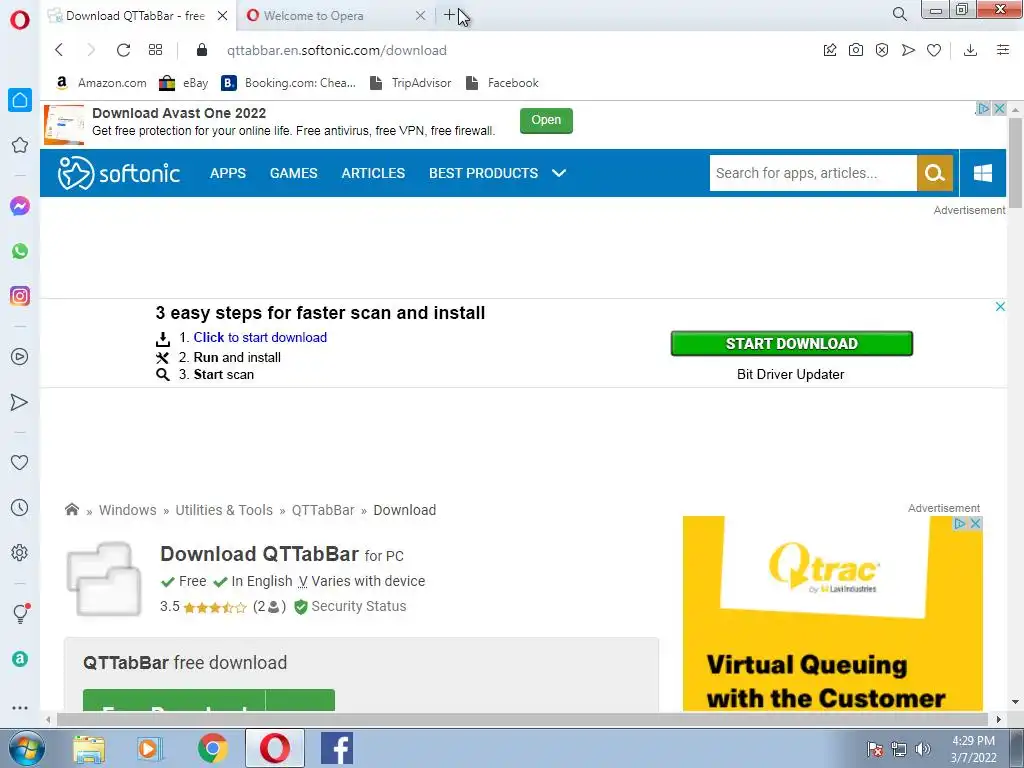Expand the Best Products dropdown chevron

559,173
